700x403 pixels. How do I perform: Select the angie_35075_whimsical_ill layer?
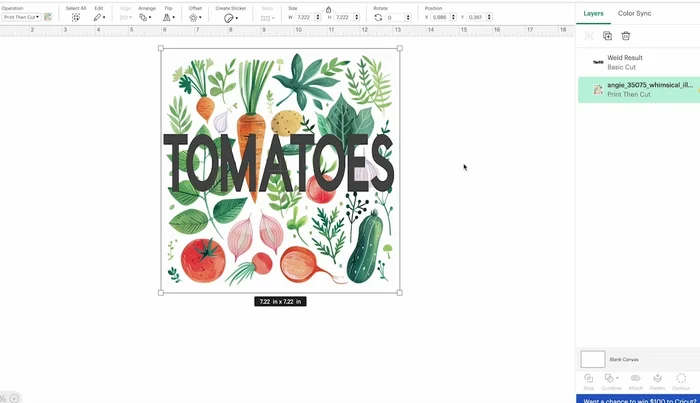(x=639, y=90)
